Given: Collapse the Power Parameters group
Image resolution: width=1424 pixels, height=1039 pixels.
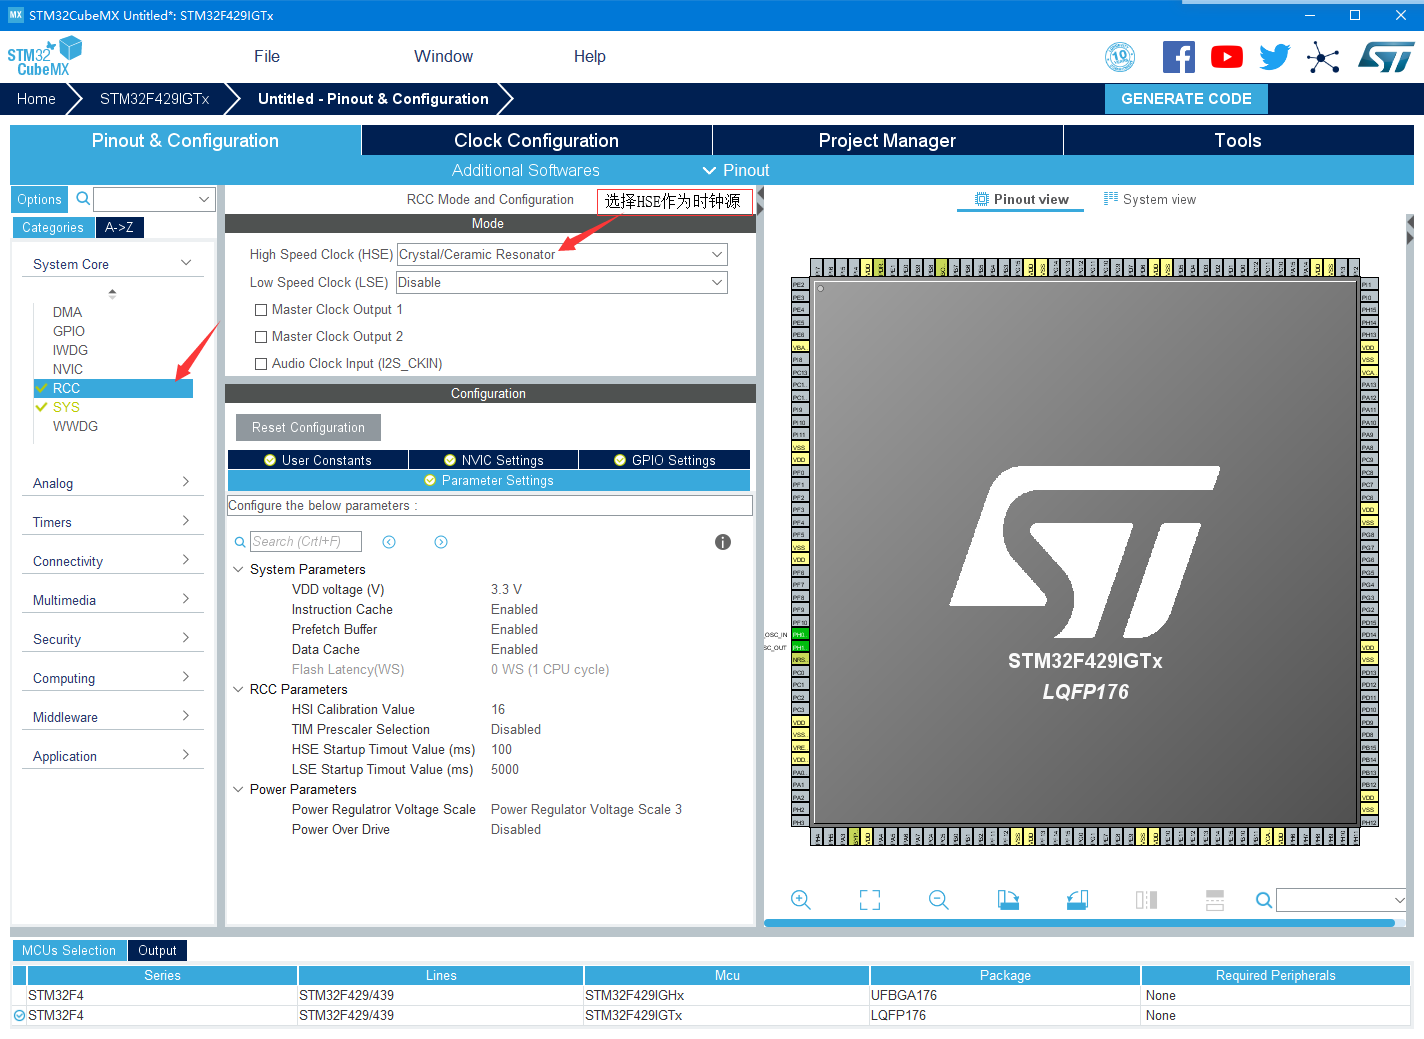Looking at the screenshot, I should pos(238,789).
